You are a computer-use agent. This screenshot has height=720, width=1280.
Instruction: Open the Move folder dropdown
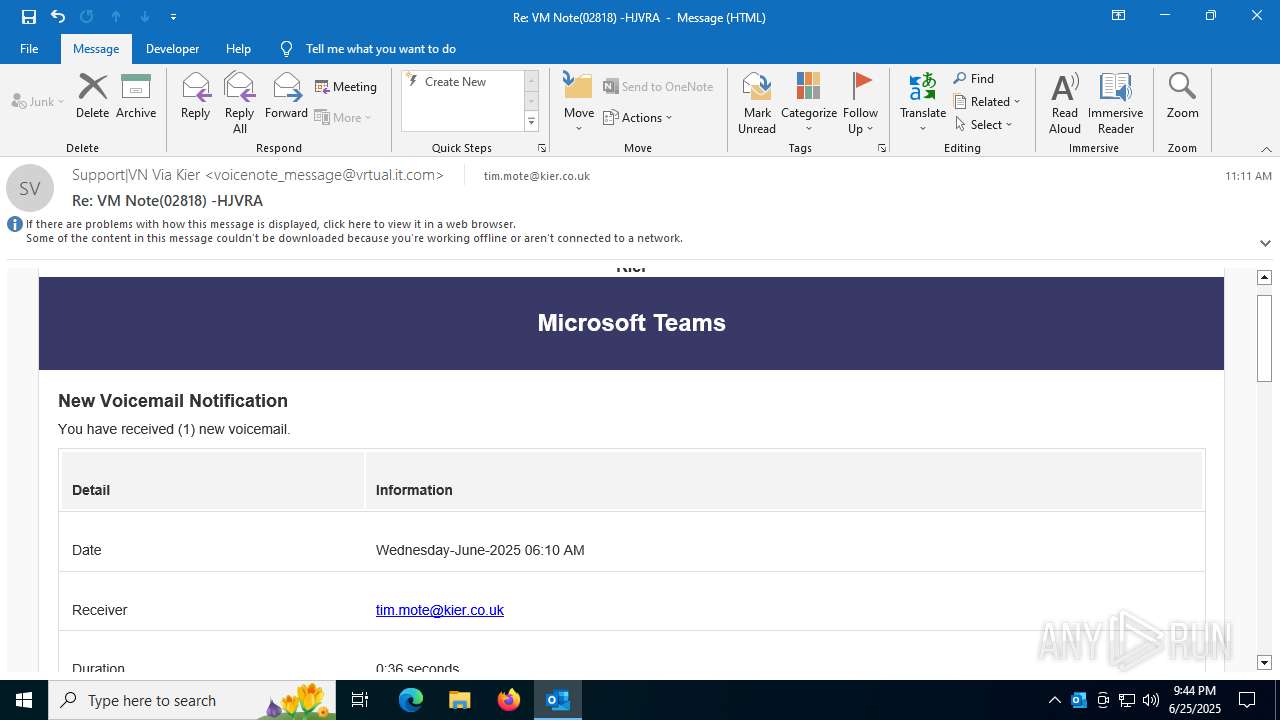(579, 103)
